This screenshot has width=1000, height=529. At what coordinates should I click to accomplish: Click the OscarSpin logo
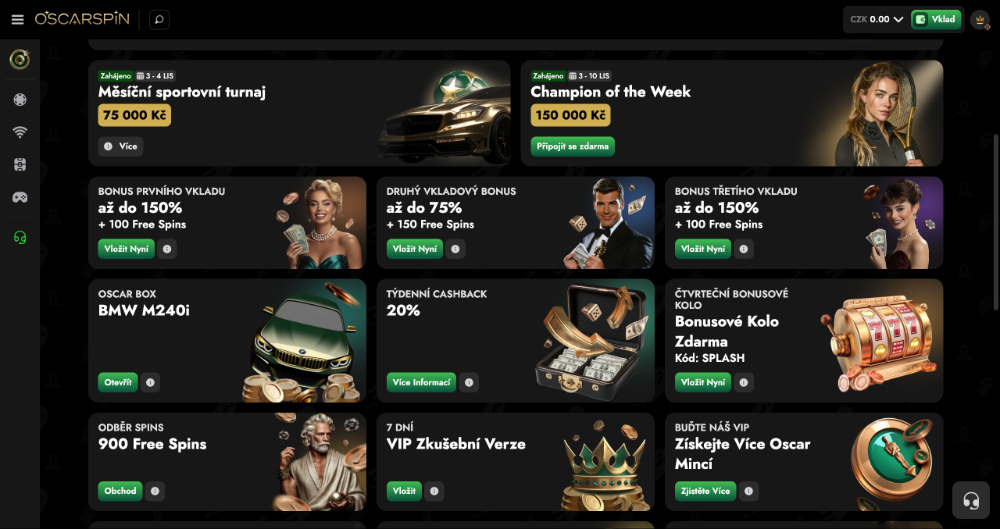pyautogui.click(x=82, y=19)
